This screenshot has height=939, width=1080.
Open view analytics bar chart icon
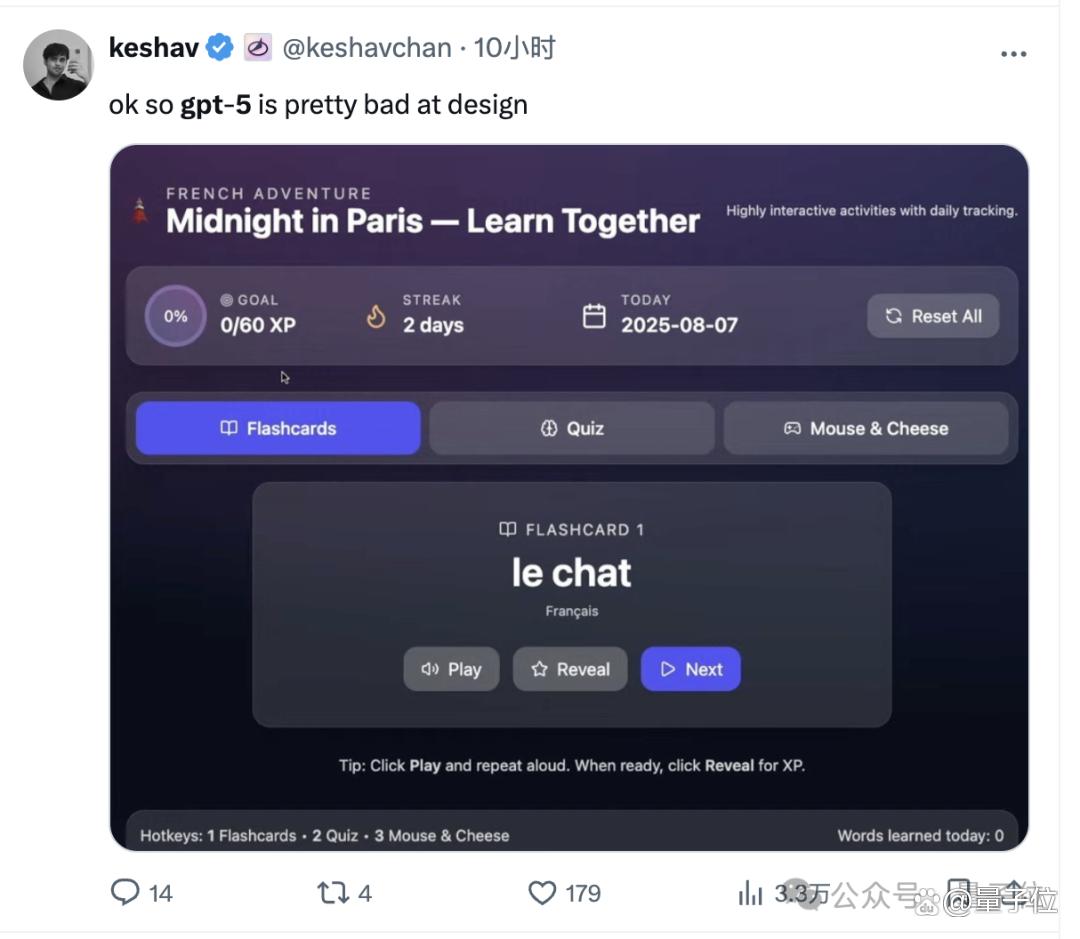[751, 893]
